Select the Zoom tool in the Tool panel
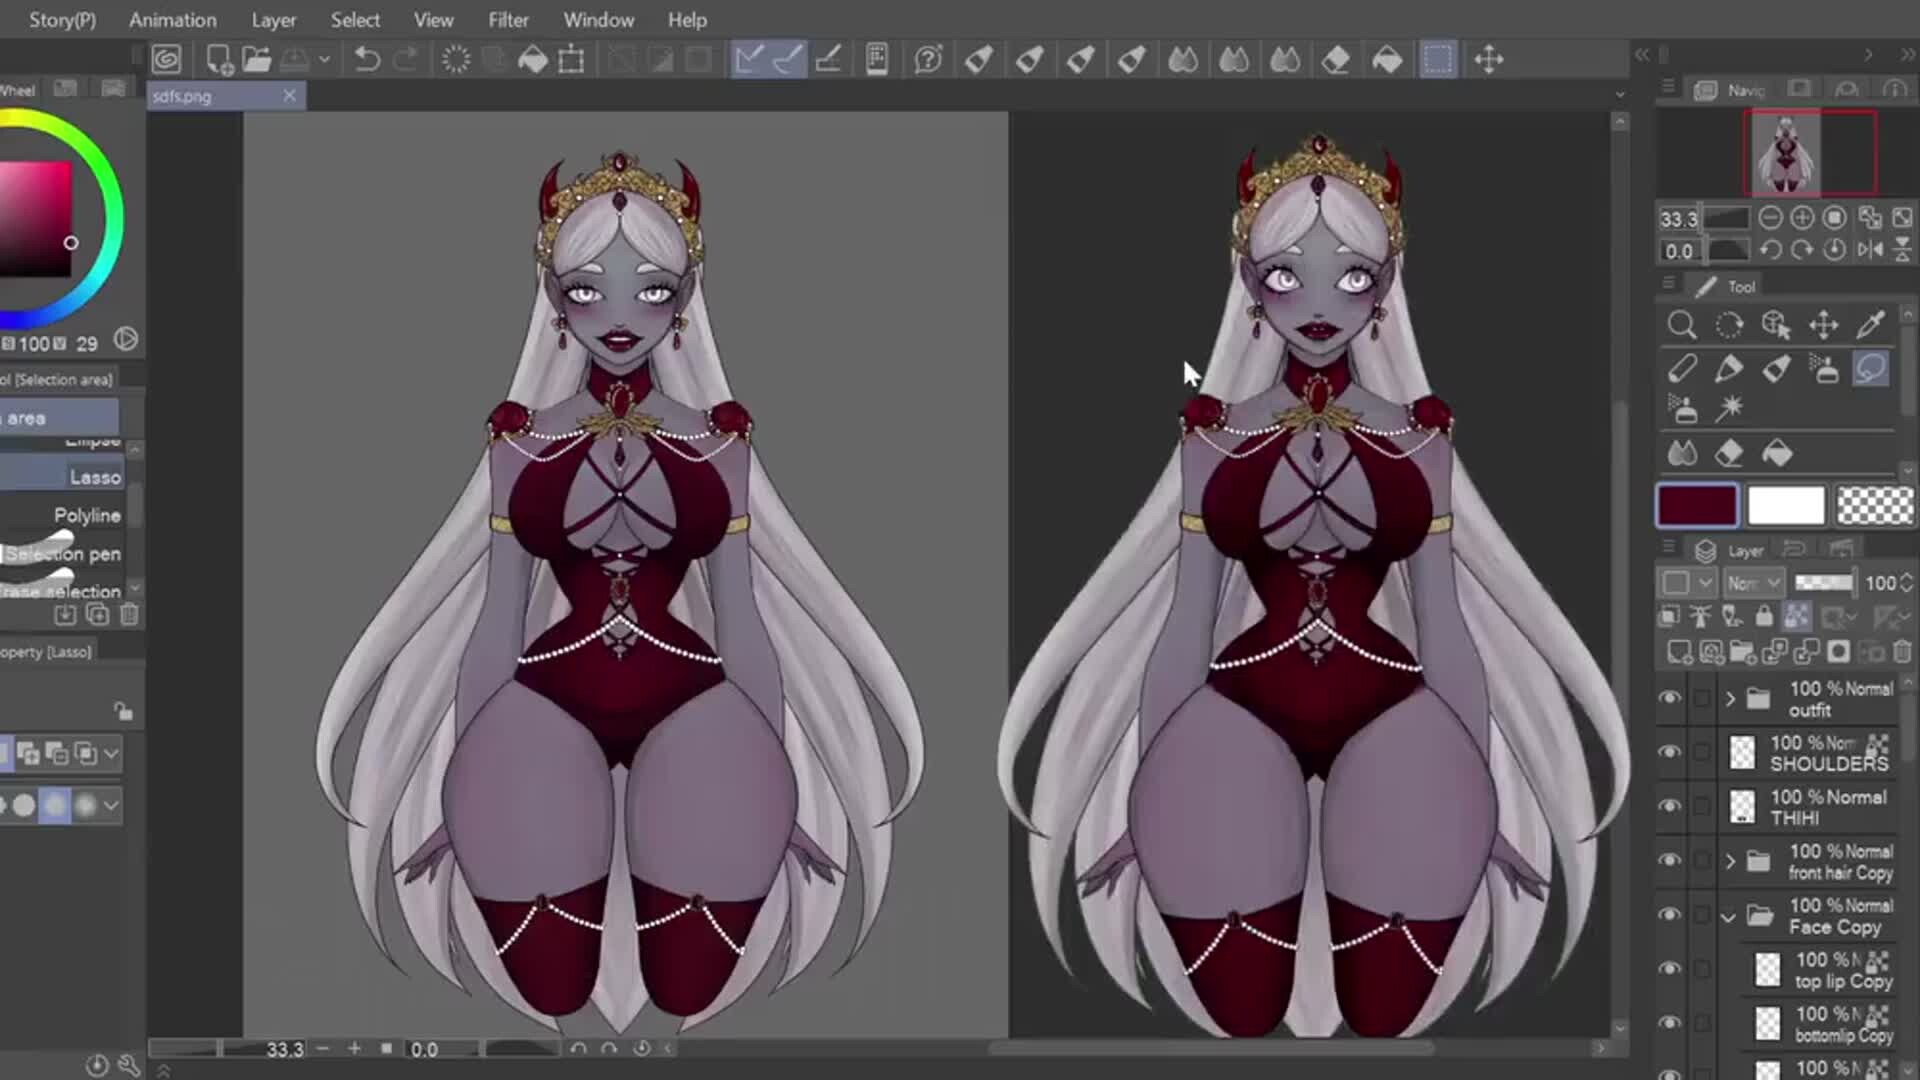 point(1681,325)
